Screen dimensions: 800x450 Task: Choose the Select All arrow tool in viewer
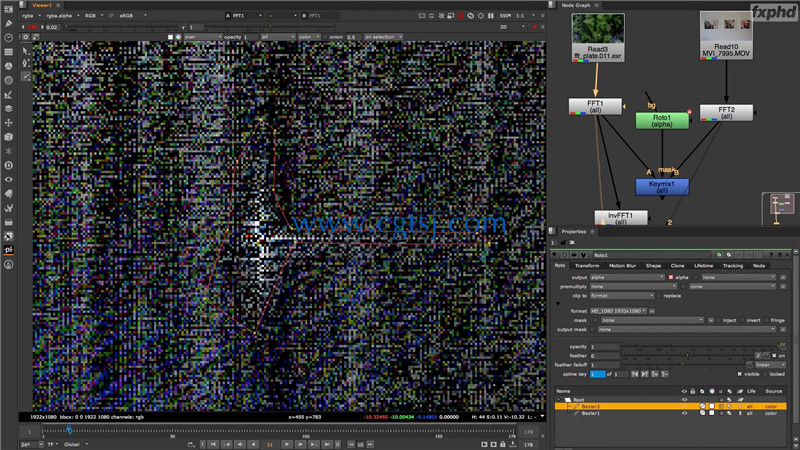click(26, 51)
